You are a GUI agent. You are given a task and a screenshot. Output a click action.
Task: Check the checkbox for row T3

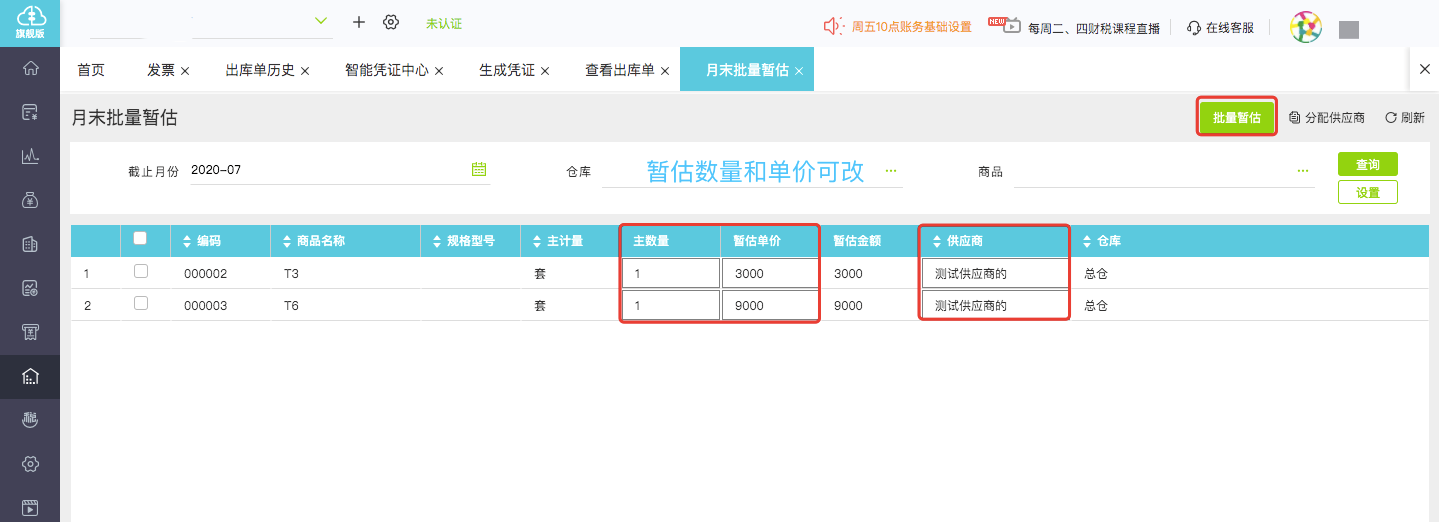(141, 272)
